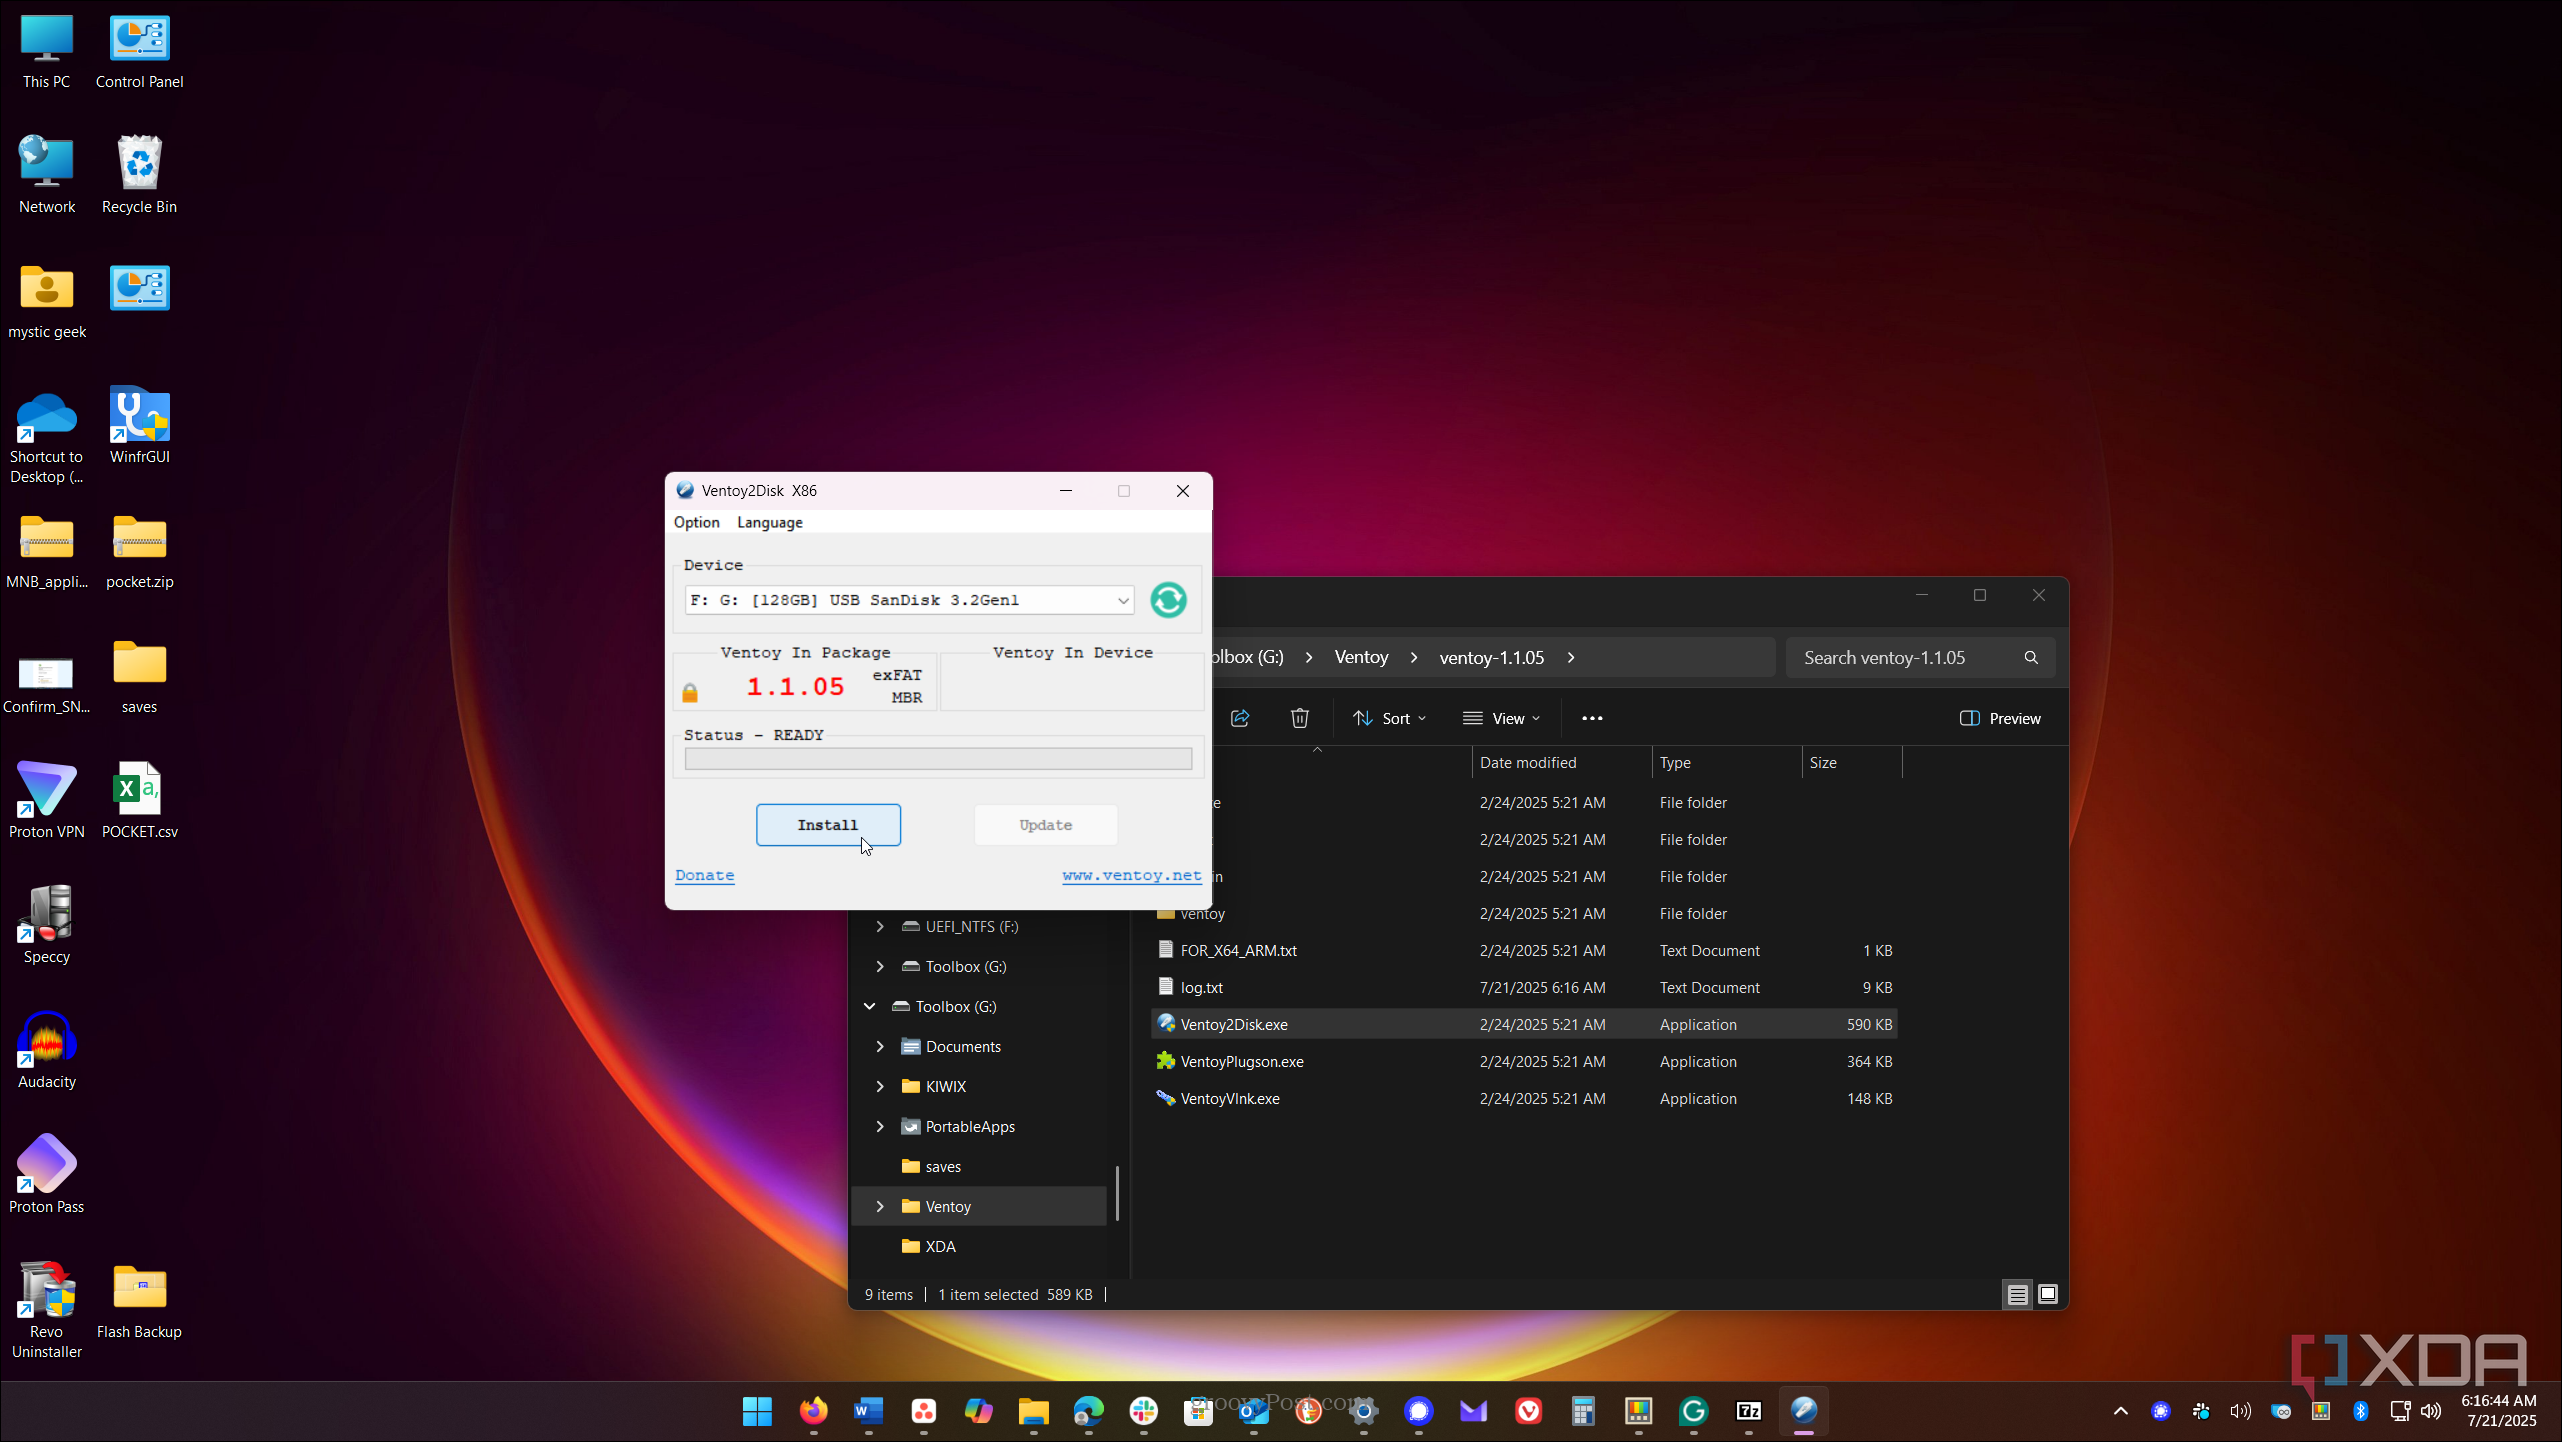The height and width of the screenshot is (1442, 2562).
Task: Open the www.ventoy.net link
Action: [x=1131, y=875]
